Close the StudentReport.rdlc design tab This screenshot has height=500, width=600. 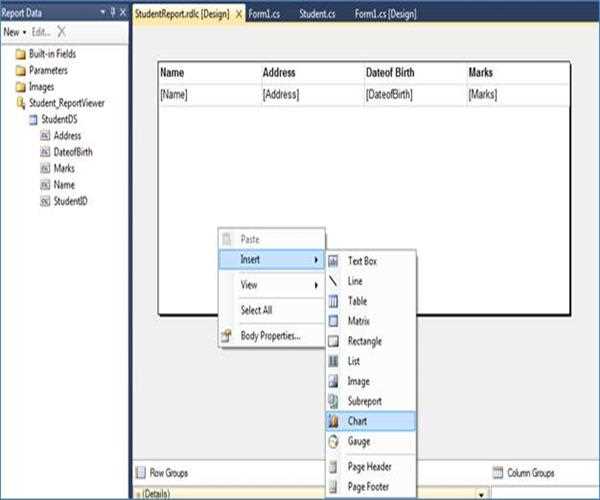coord(239,13)
